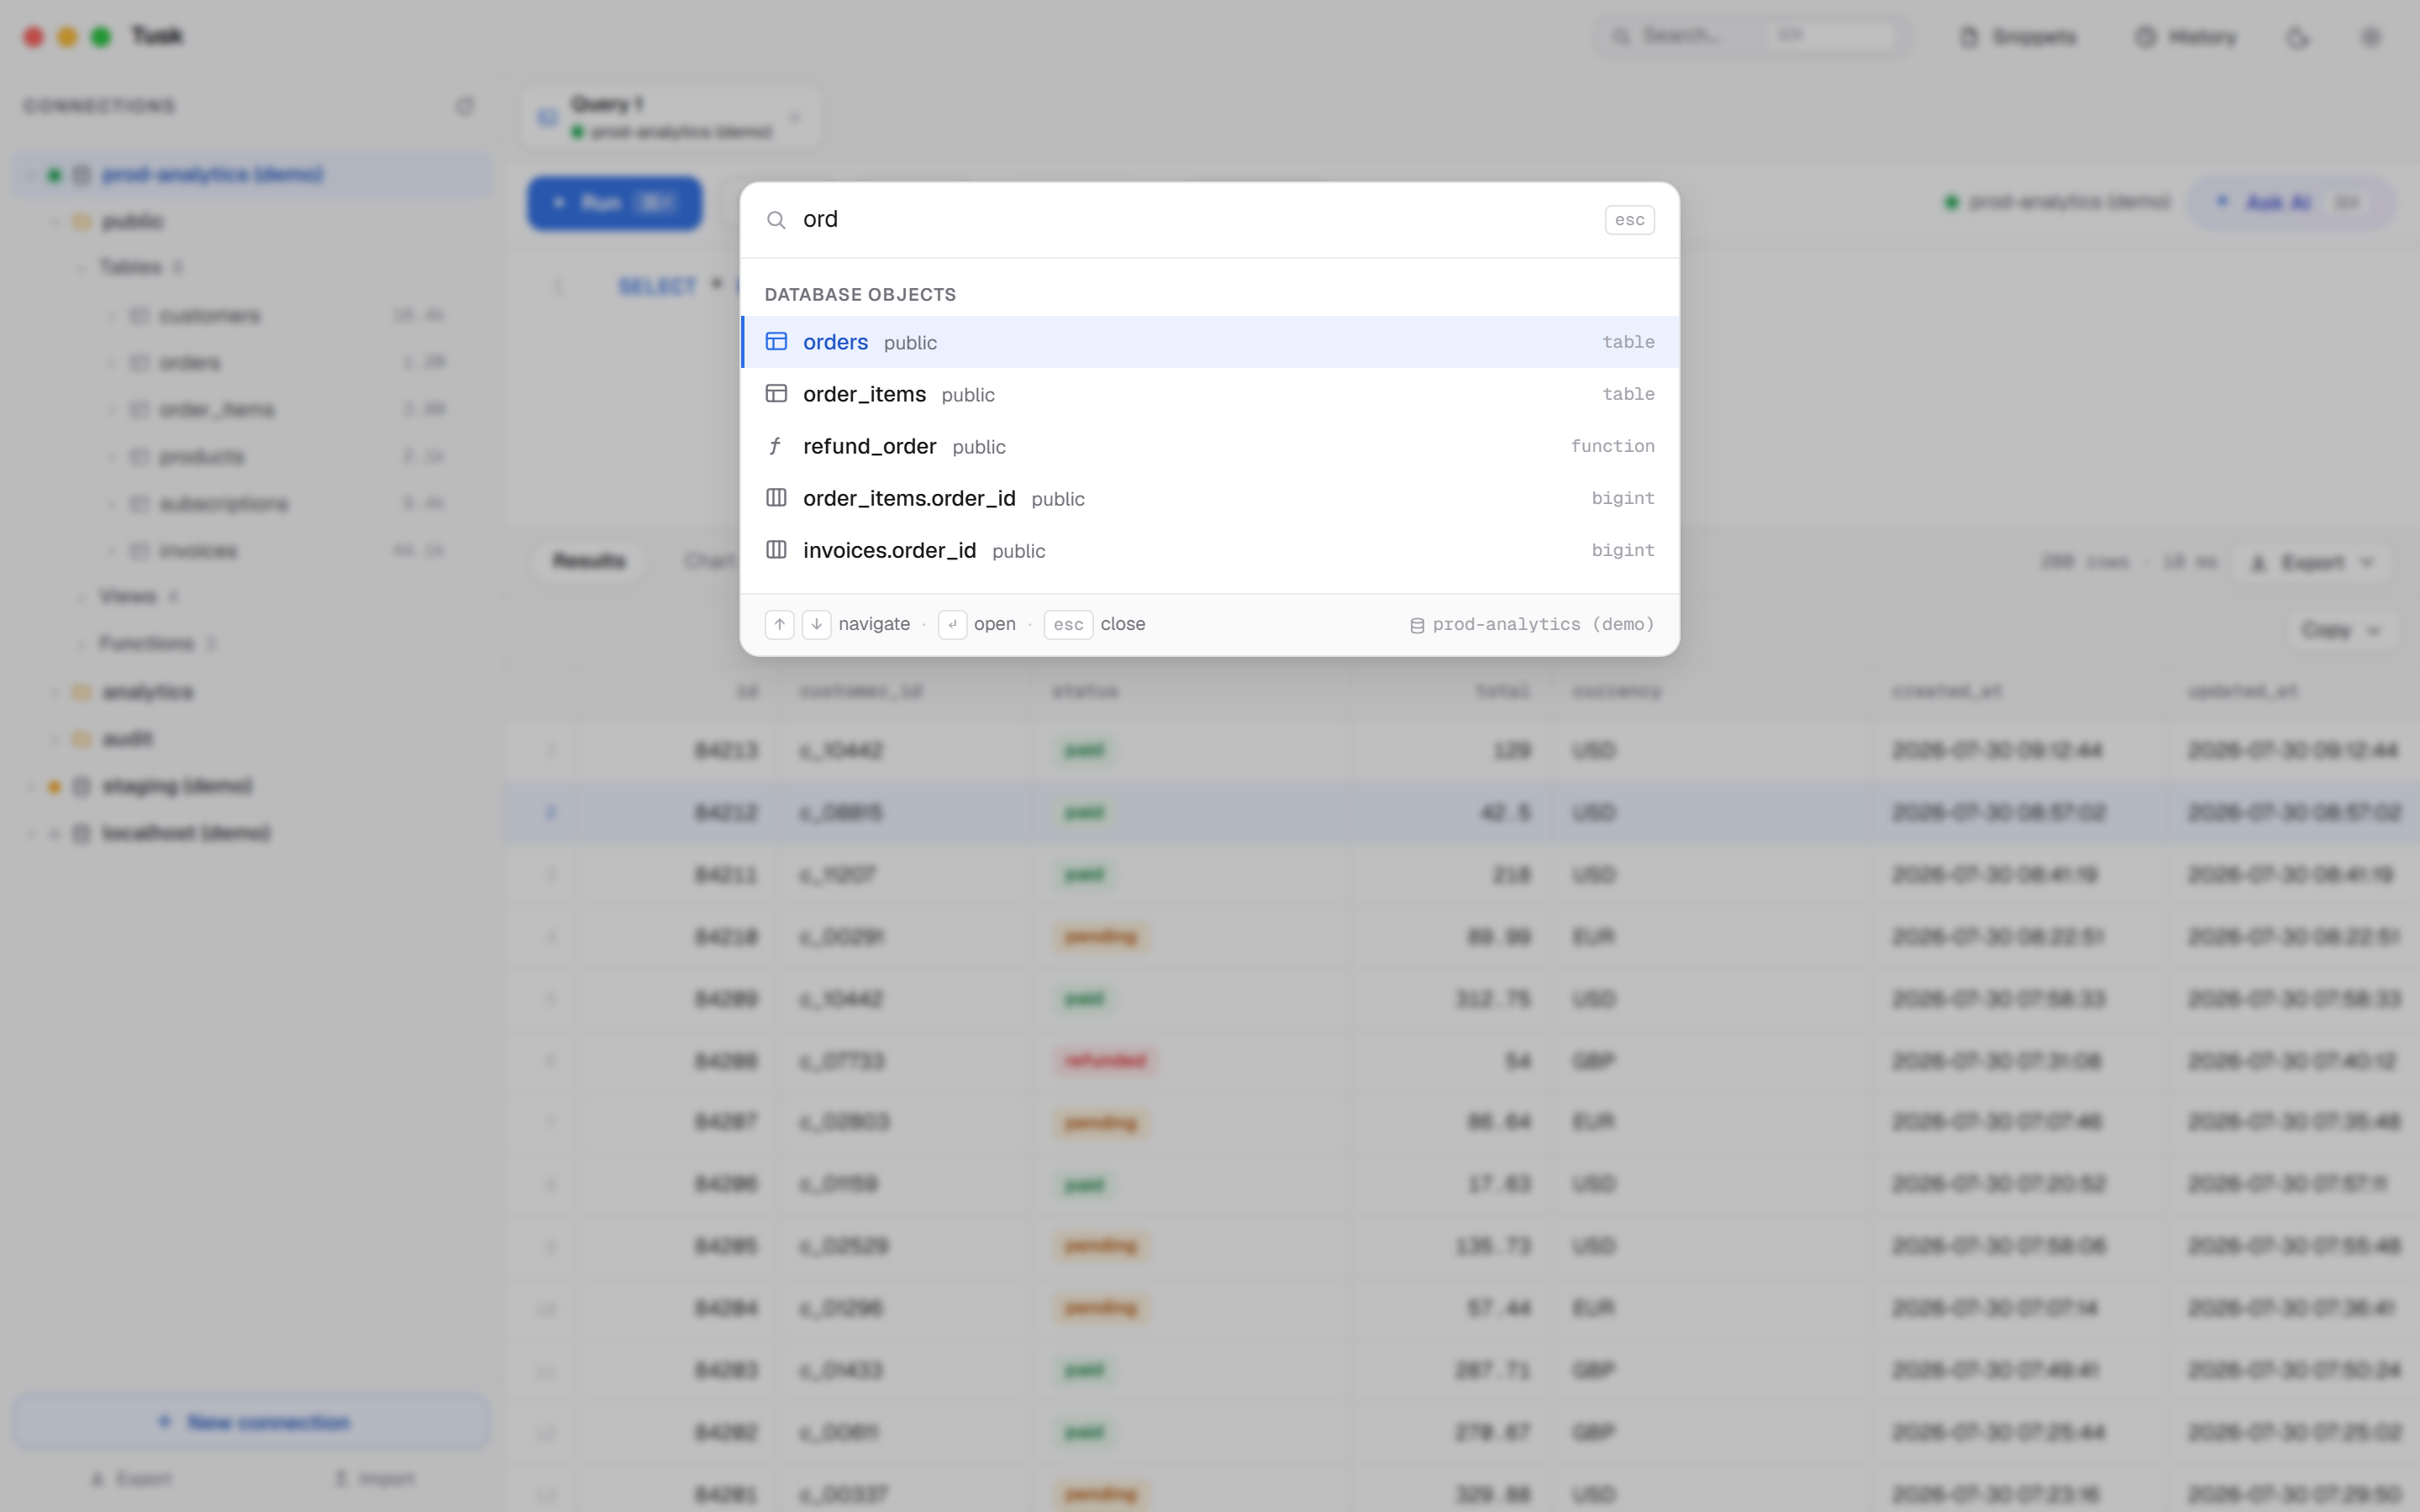Open the results Export dropdown

click(x=2312, y=563)
